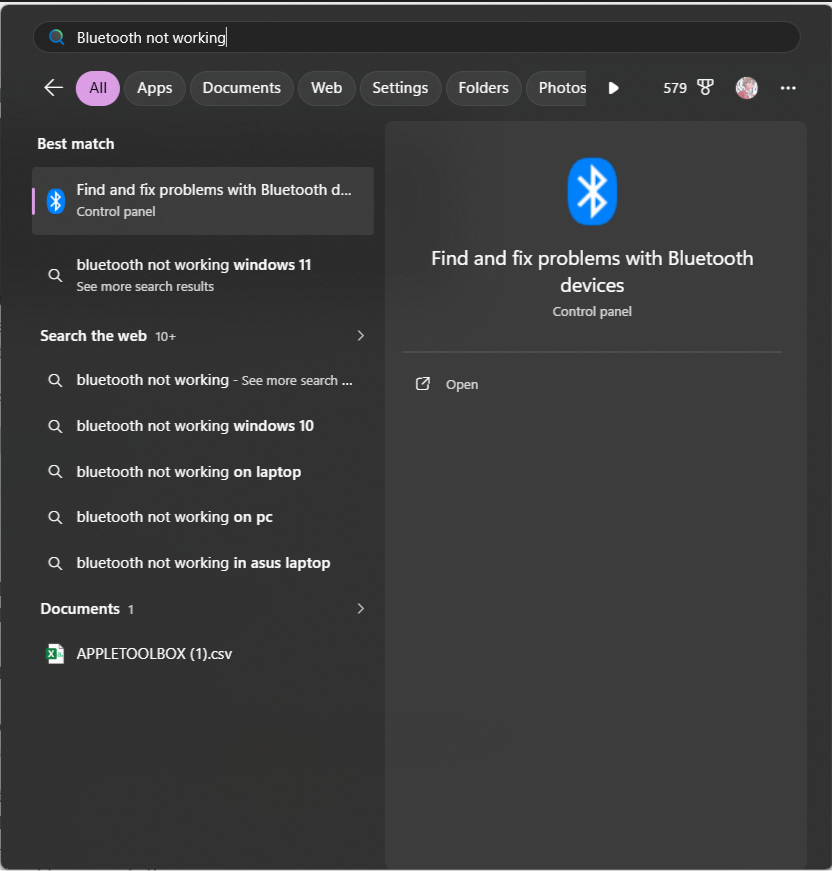This screenshot has width=832, height=871.
Task: Click the 'Search the web' heading
Action: pos(93,336)
